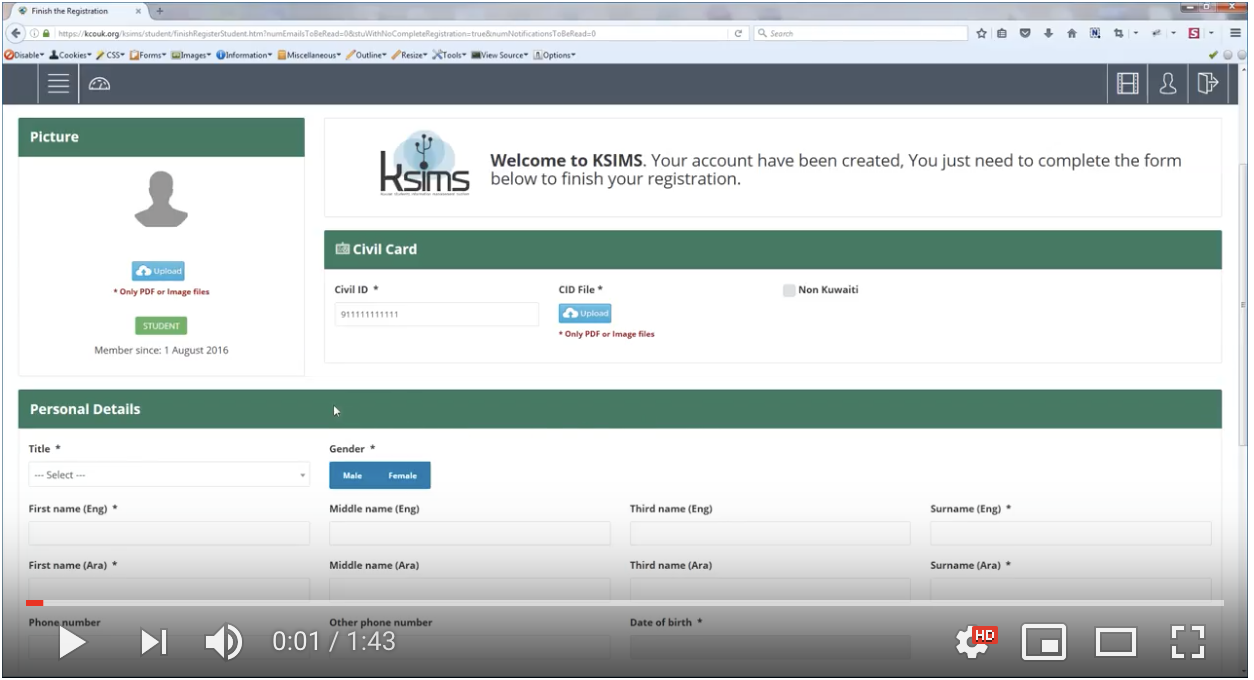The image size is (1254, 680).
Task: Enter fullscreen video mode
Action: 1188,642
